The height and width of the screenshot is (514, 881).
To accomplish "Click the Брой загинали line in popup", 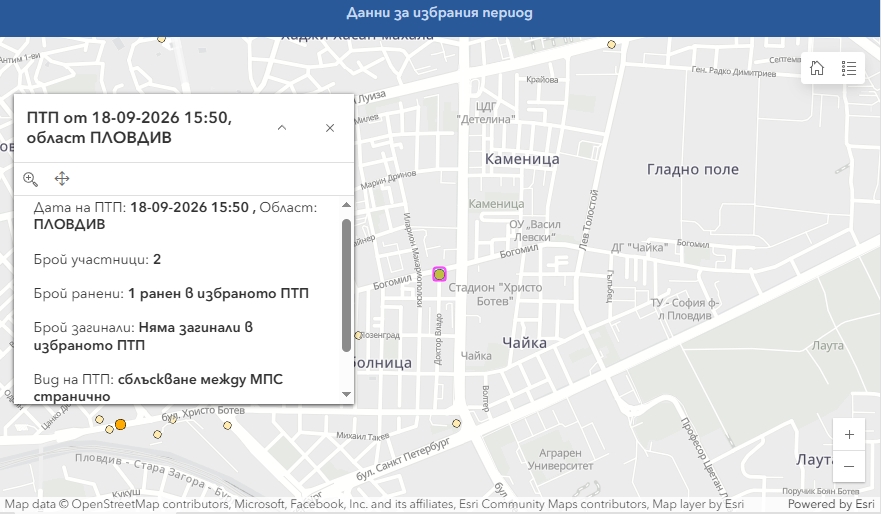I will click(143, 336).
